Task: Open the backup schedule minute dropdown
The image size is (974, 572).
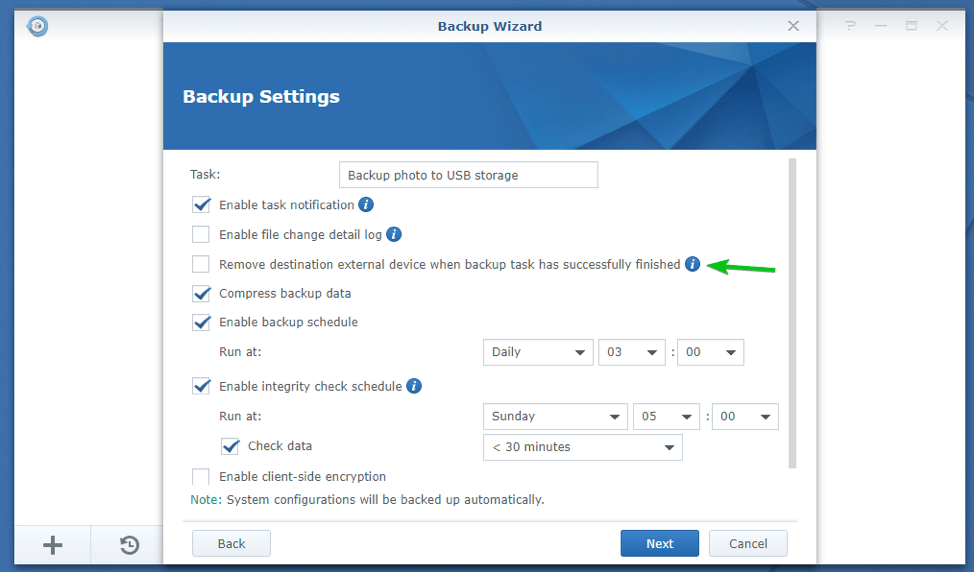Action: click(710, 352)
